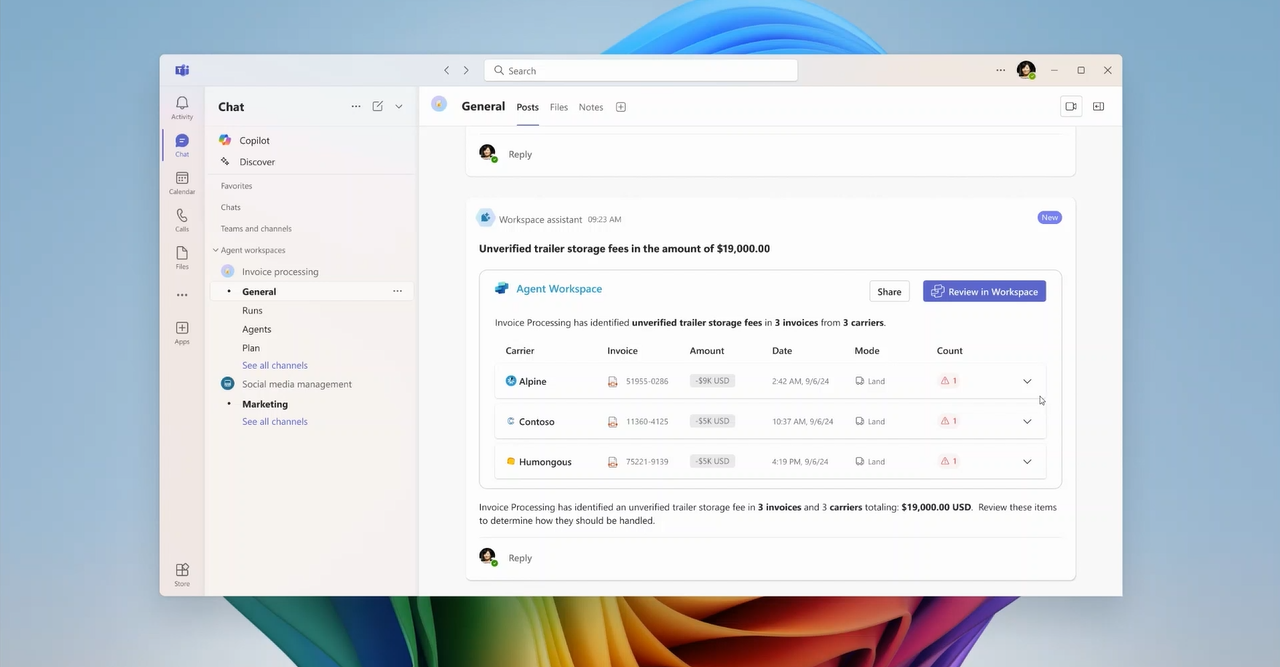Open Chat panel more options ellipsis
This screenshot has height=667, width=1280.
[356, 106]
